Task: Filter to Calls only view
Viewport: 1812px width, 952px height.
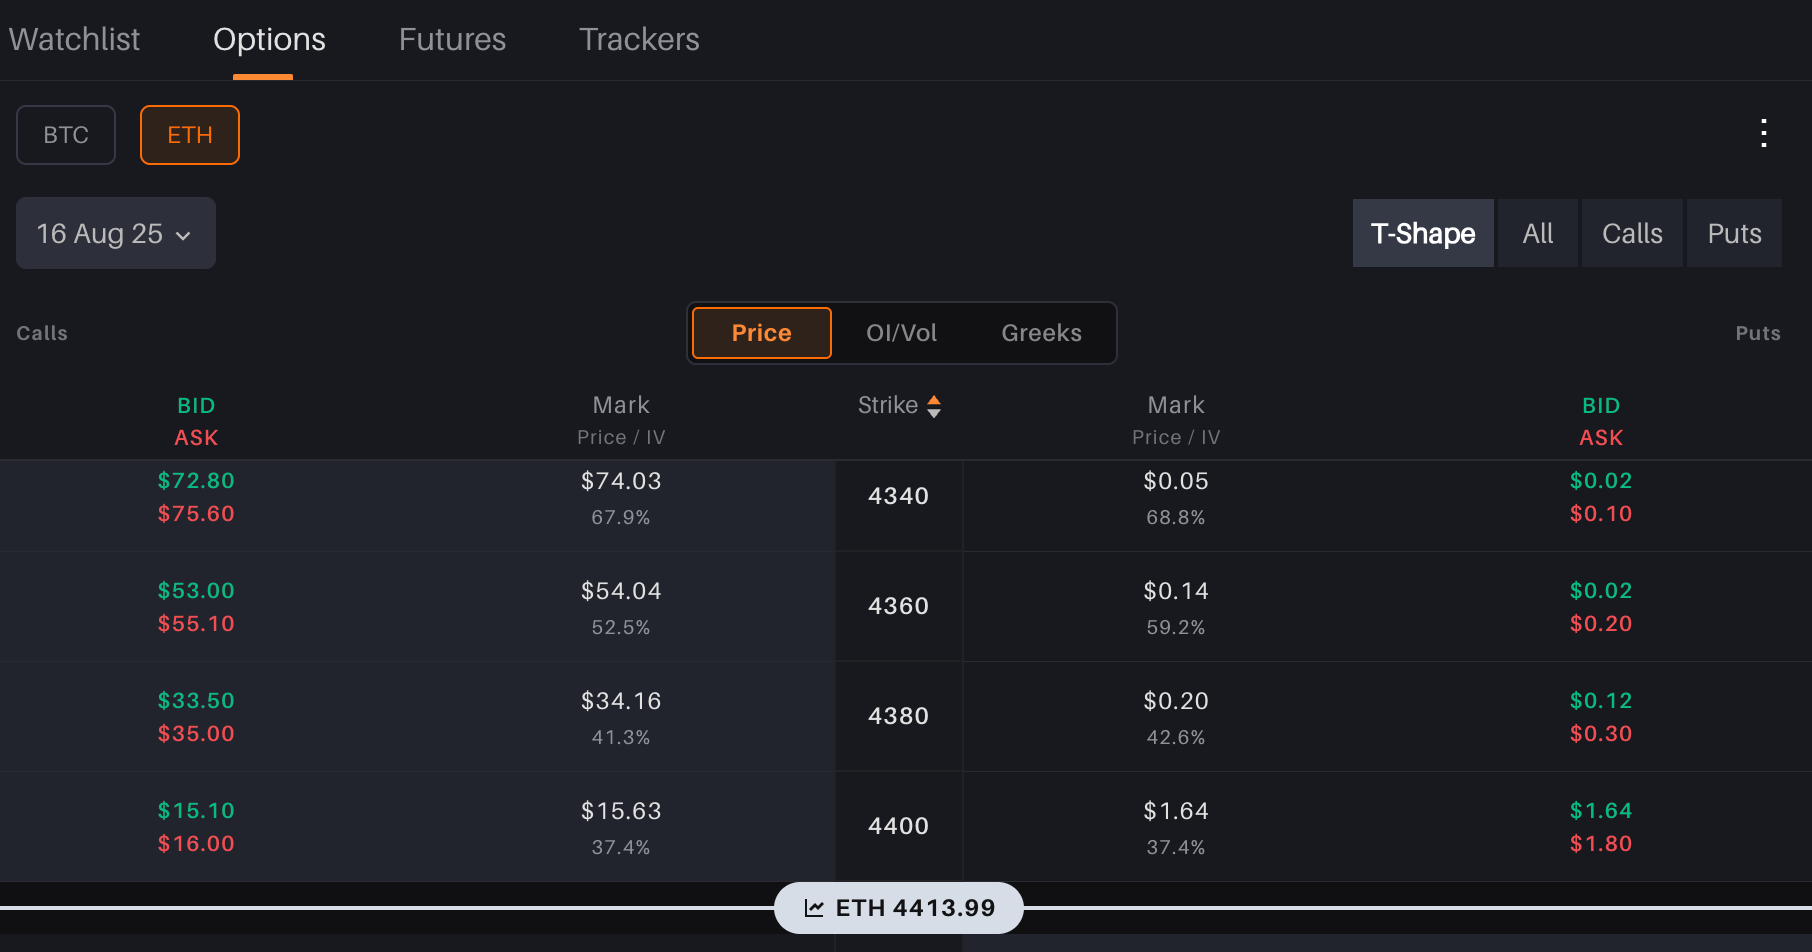Action: pyautogui.click(x=1632, y=233)
